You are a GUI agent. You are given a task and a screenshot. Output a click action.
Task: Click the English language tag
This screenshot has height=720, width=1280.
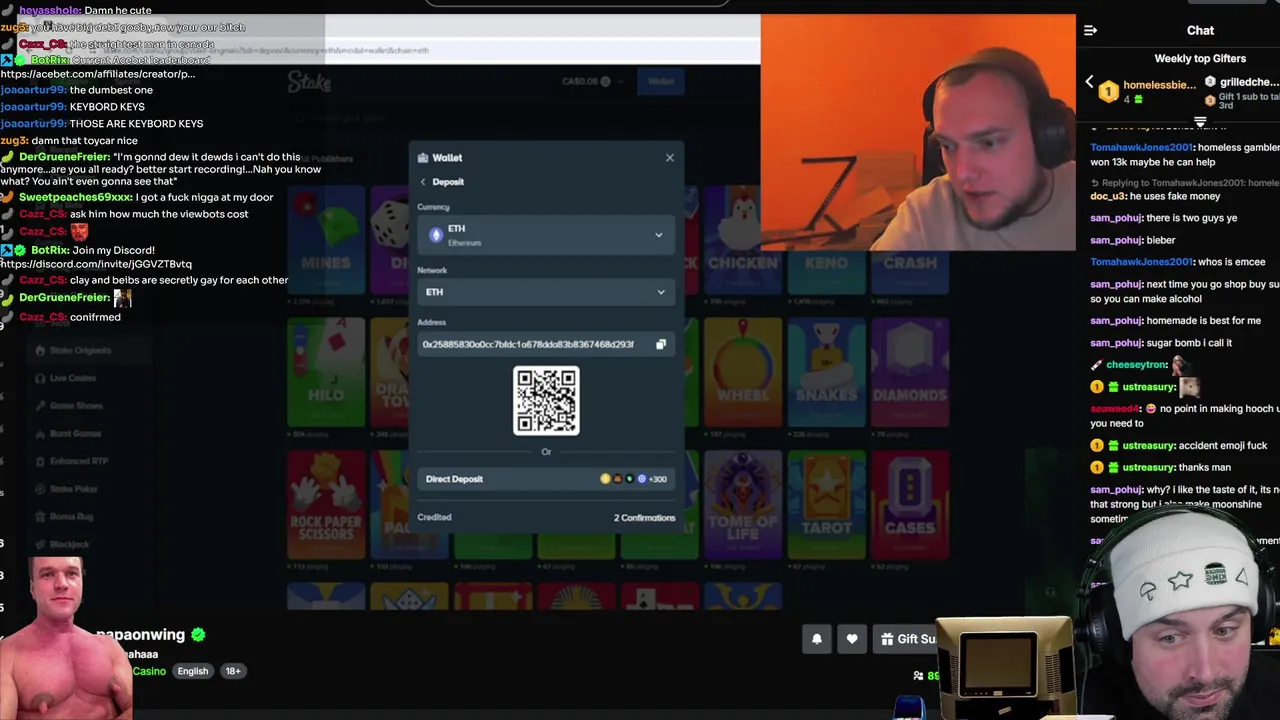coord(193,671)
